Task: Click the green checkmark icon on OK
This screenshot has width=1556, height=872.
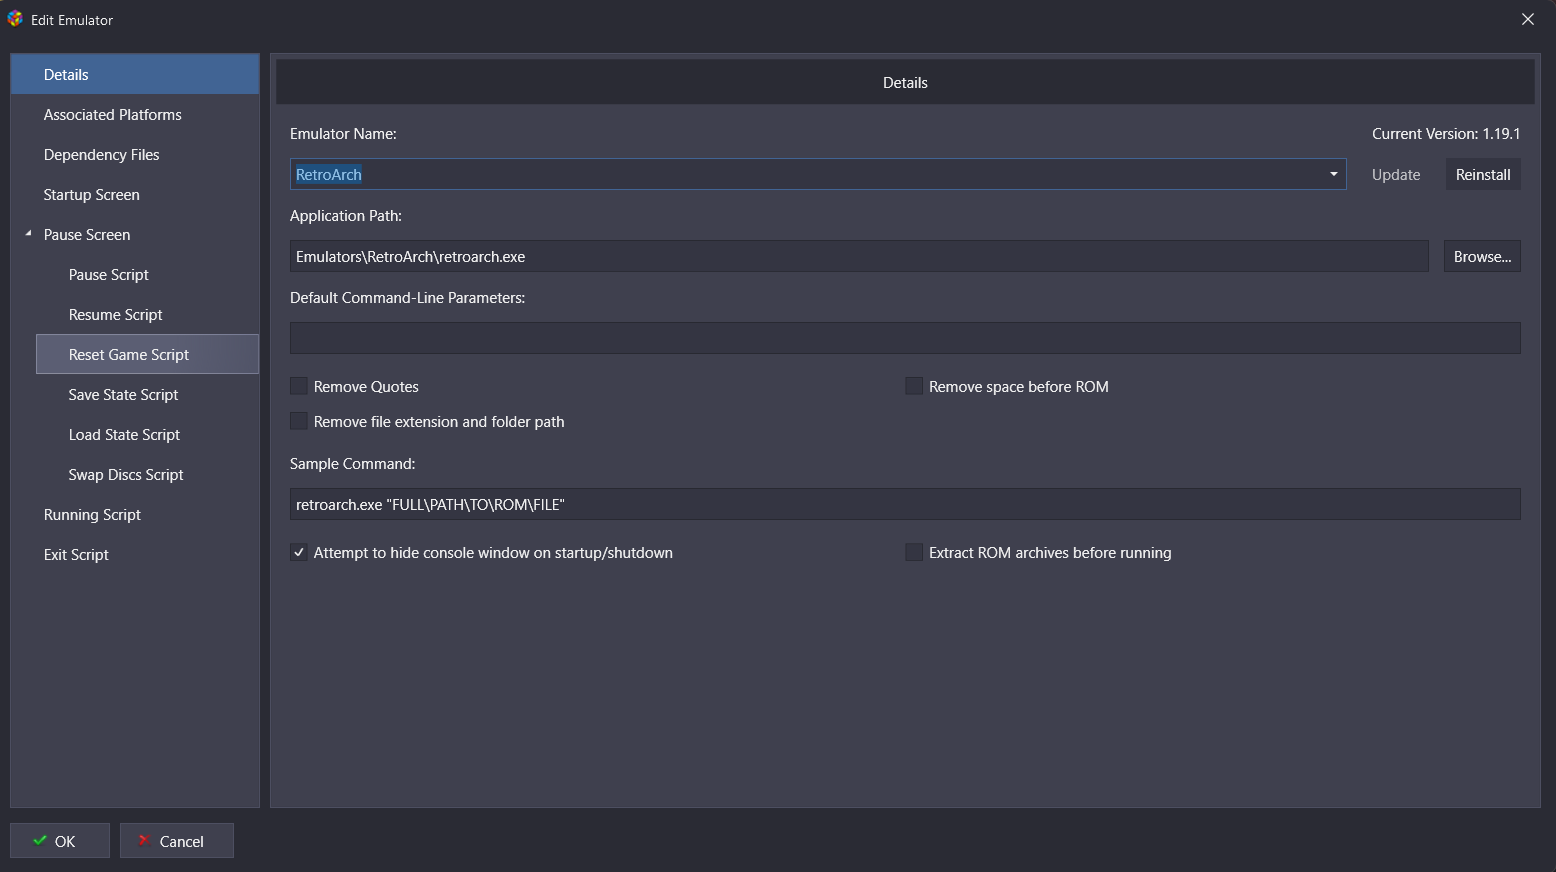Action: click(40, 841)
